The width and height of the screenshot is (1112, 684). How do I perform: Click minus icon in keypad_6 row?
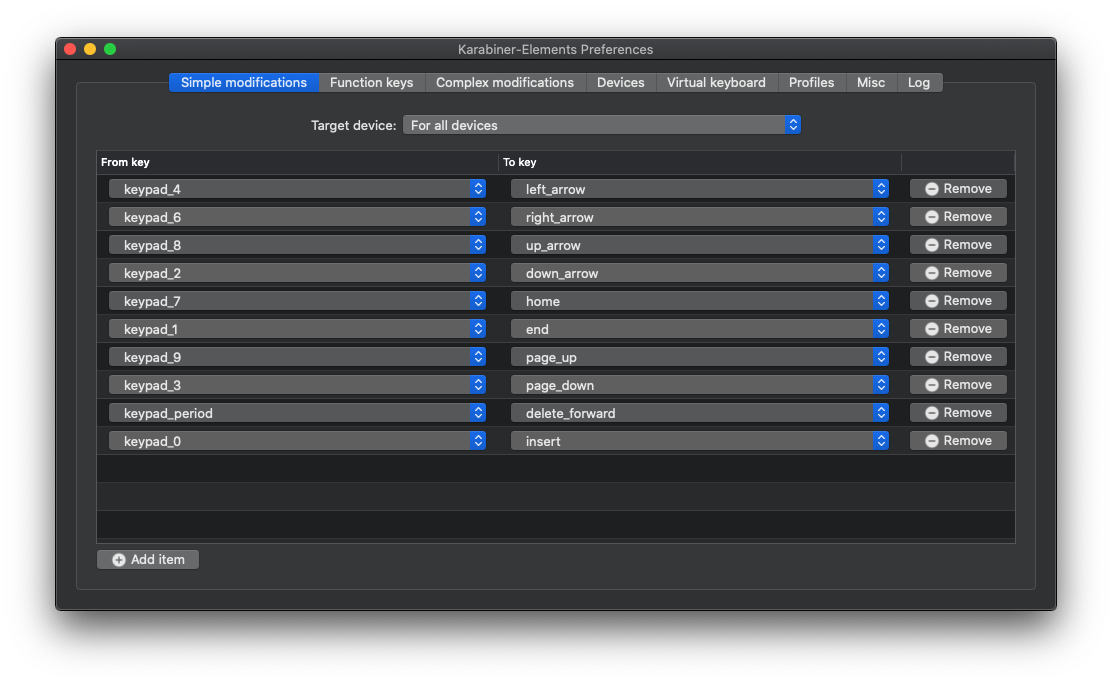point(932,217)
